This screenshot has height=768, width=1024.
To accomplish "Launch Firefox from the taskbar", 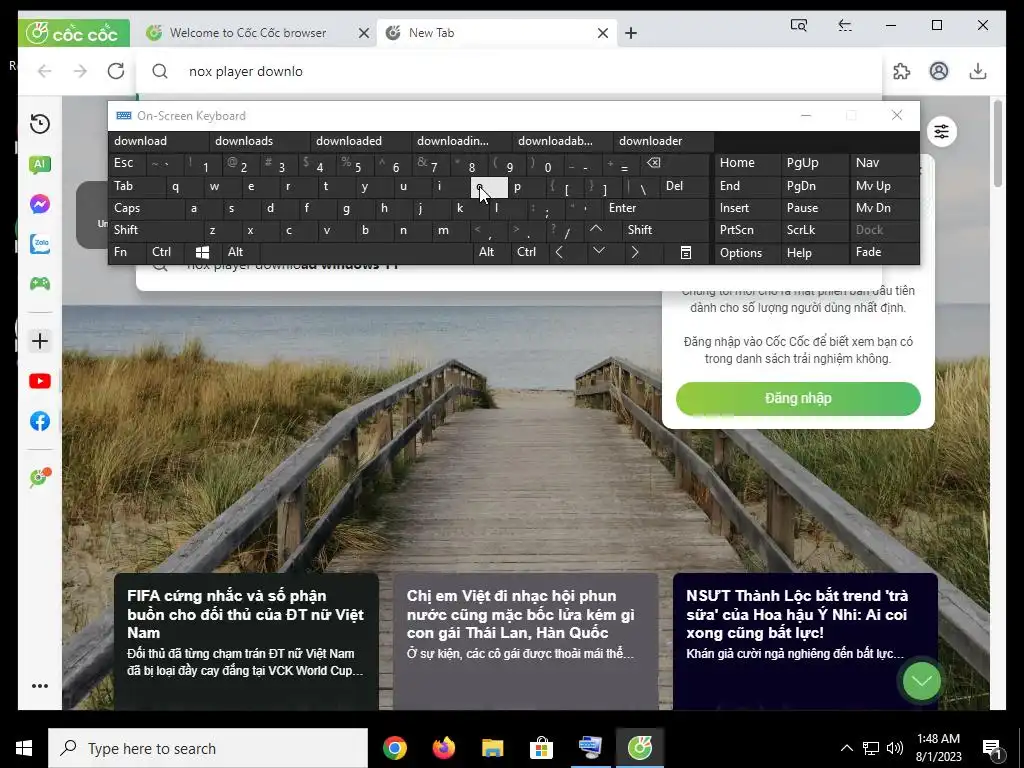I will [x=443, y=748].
